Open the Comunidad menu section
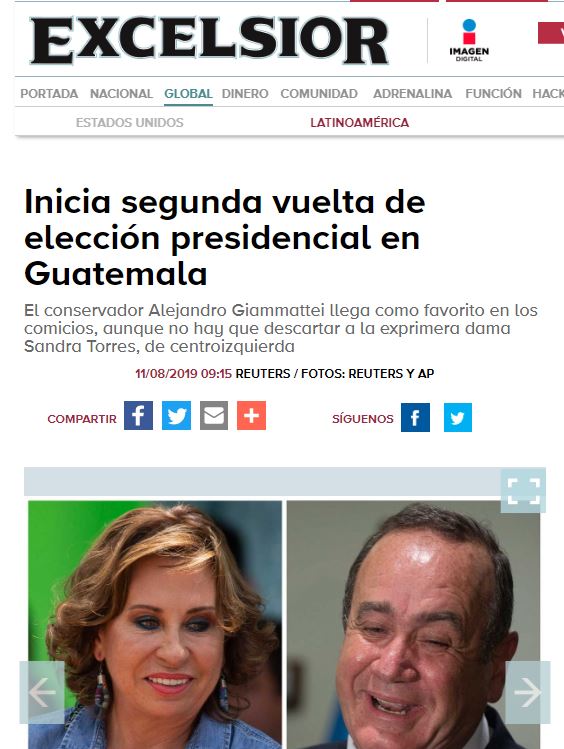Image resolution: width=564 pixels, height=749 pixels. pos(319,94)
